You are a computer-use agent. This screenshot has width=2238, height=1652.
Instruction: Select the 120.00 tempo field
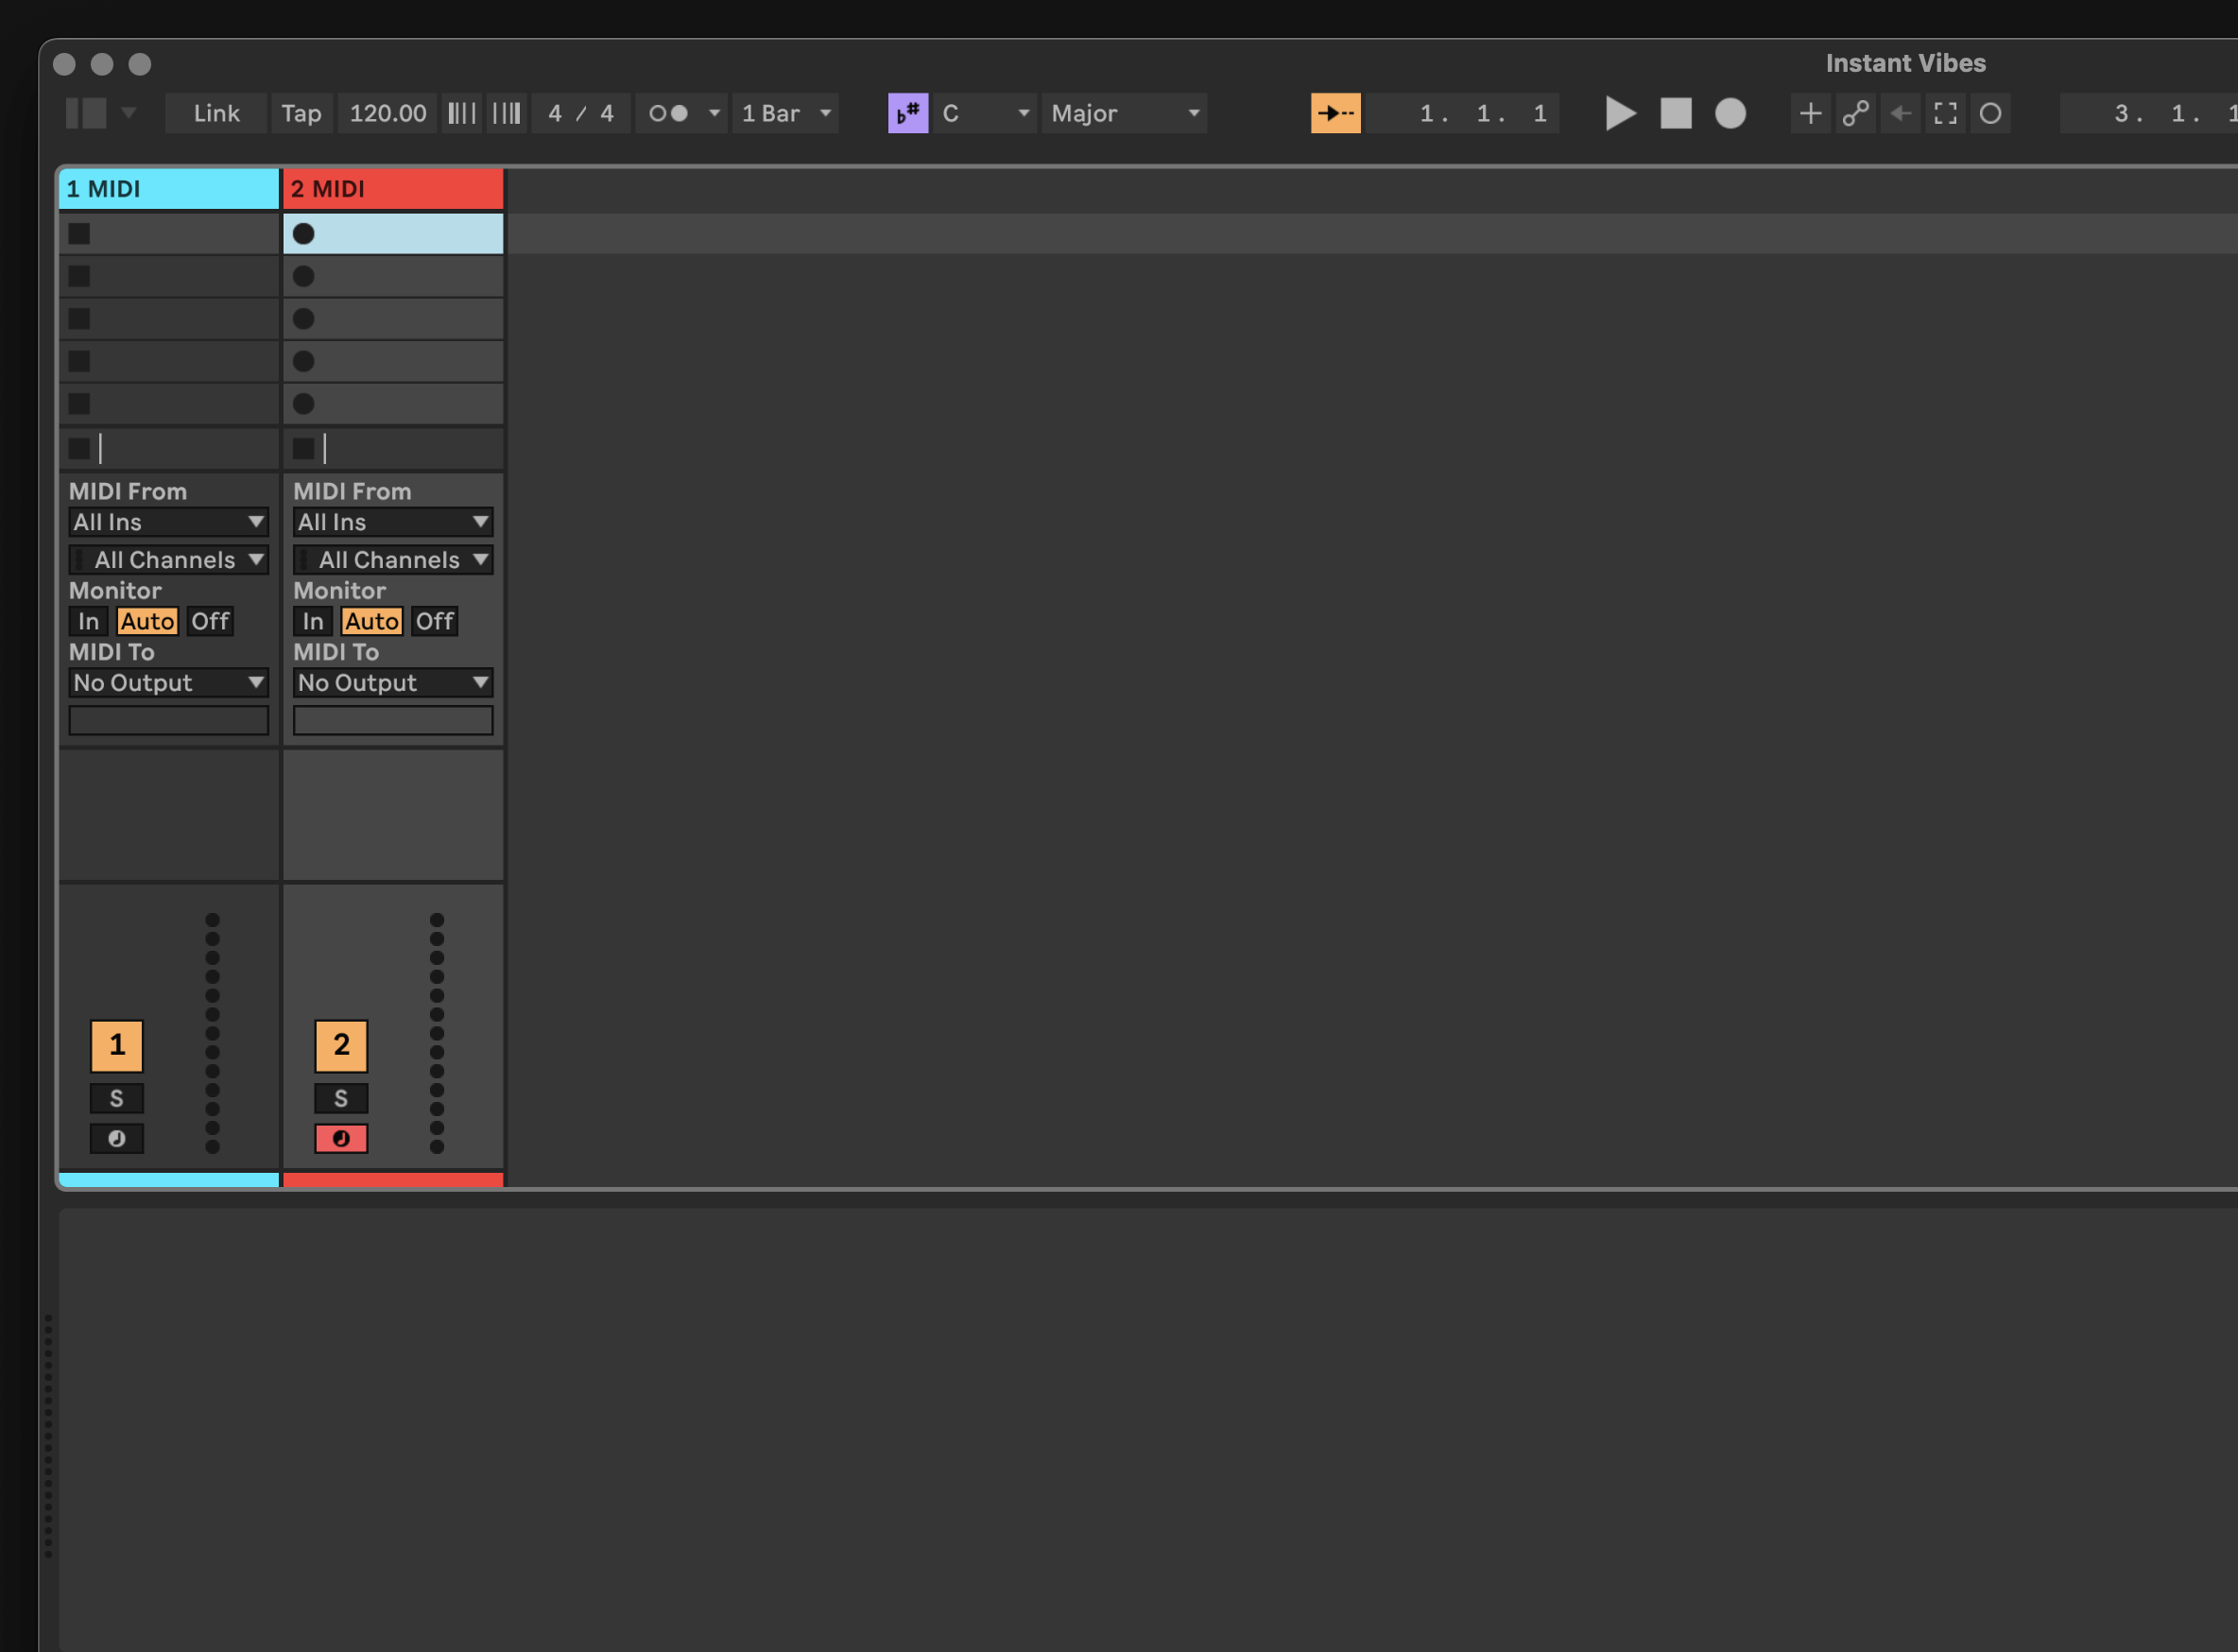tap(388, 113)
